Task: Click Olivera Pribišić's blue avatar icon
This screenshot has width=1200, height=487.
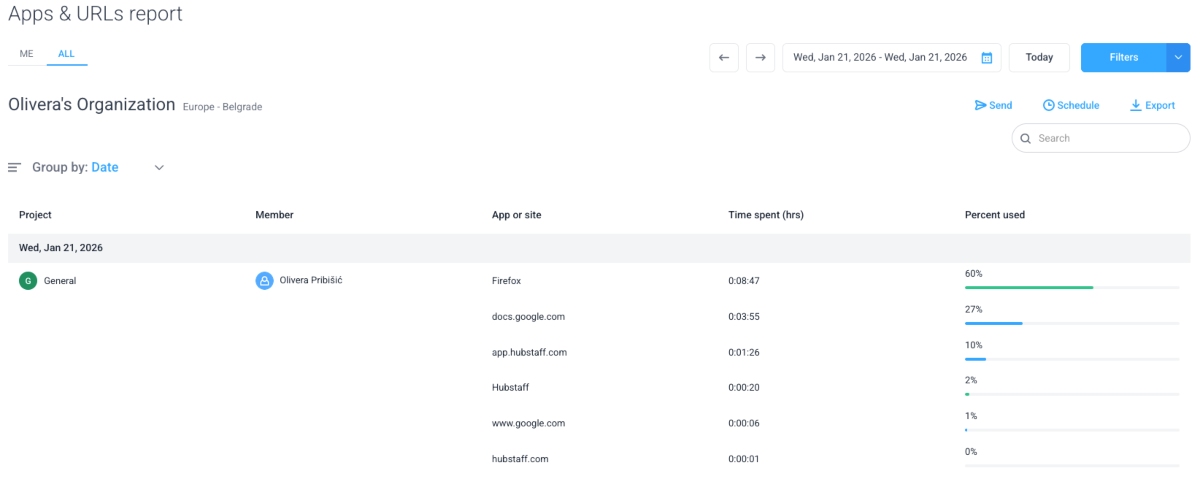Action: click(x=264, y=281)
